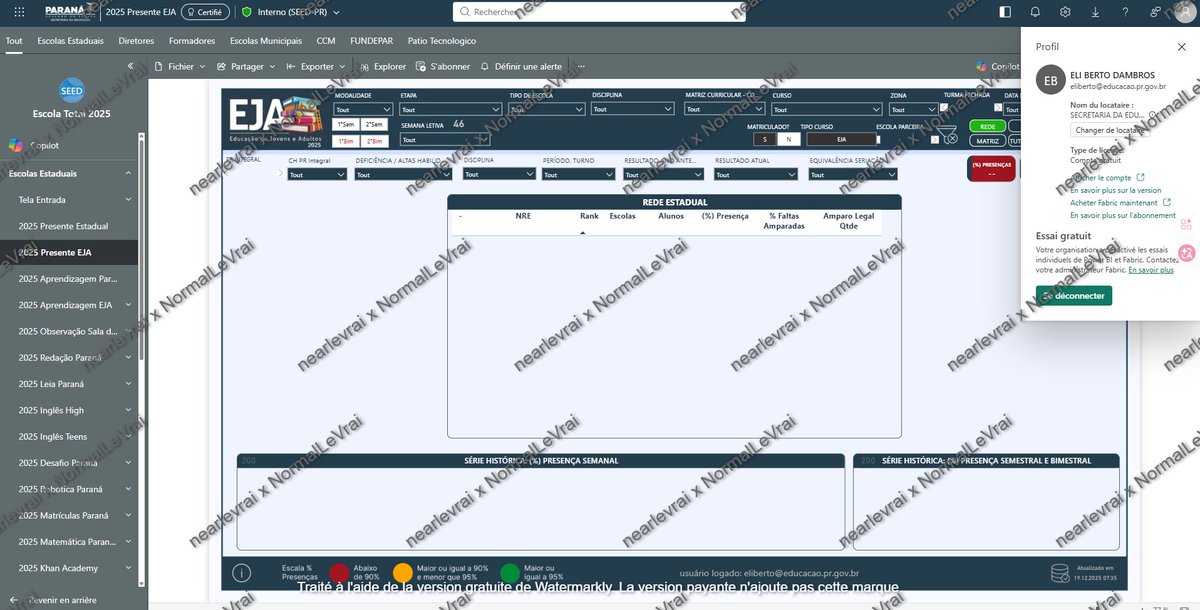Click Explorer in the toolbar

382,67
